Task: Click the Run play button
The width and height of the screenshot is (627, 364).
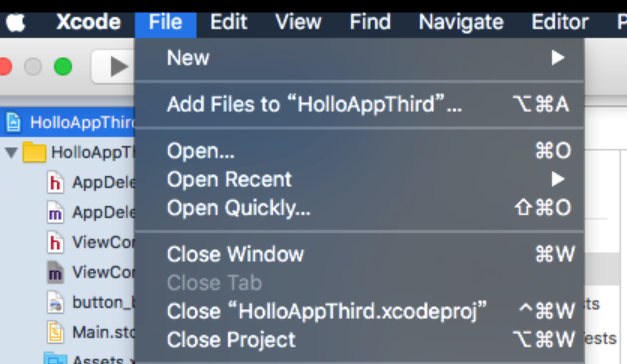Action: point(118,66)
